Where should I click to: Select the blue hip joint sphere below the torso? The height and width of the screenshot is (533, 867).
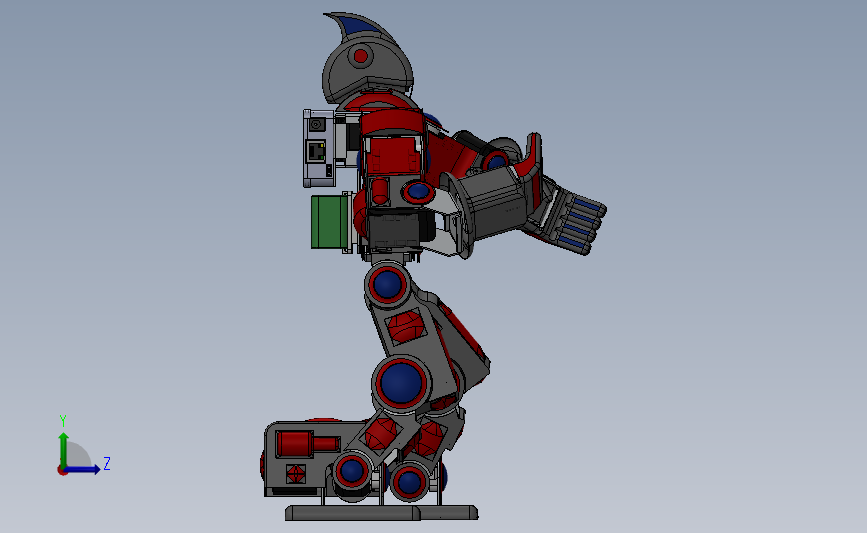tap(388, 284)
